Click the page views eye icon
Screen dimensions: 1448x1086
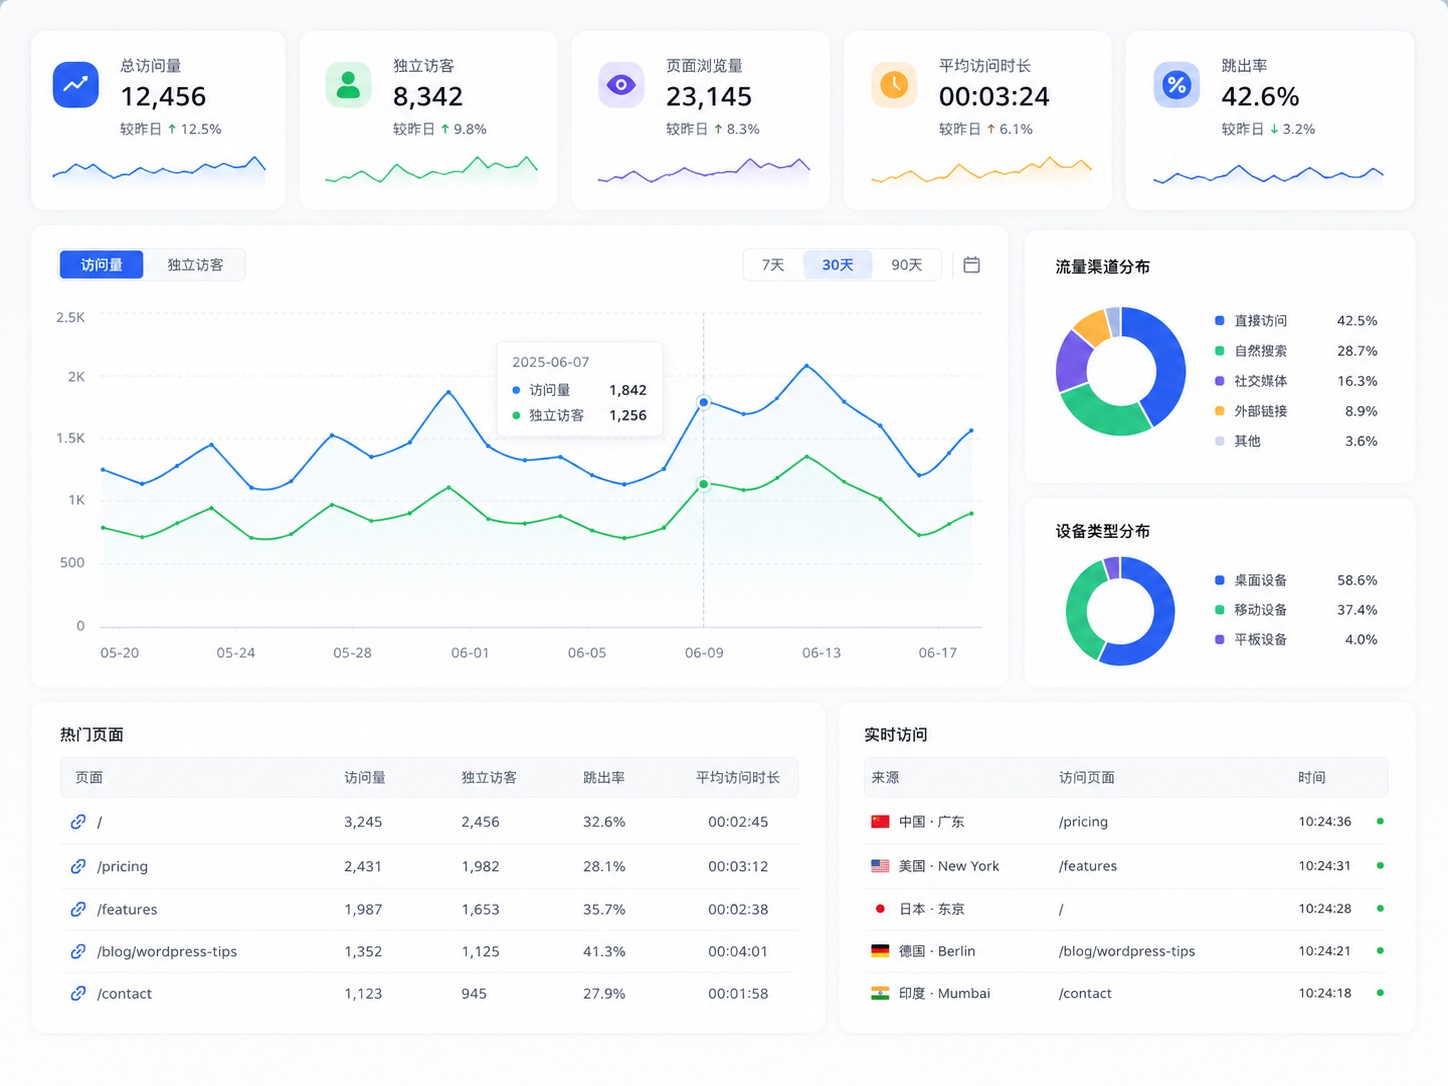click(x=621, y=85)
